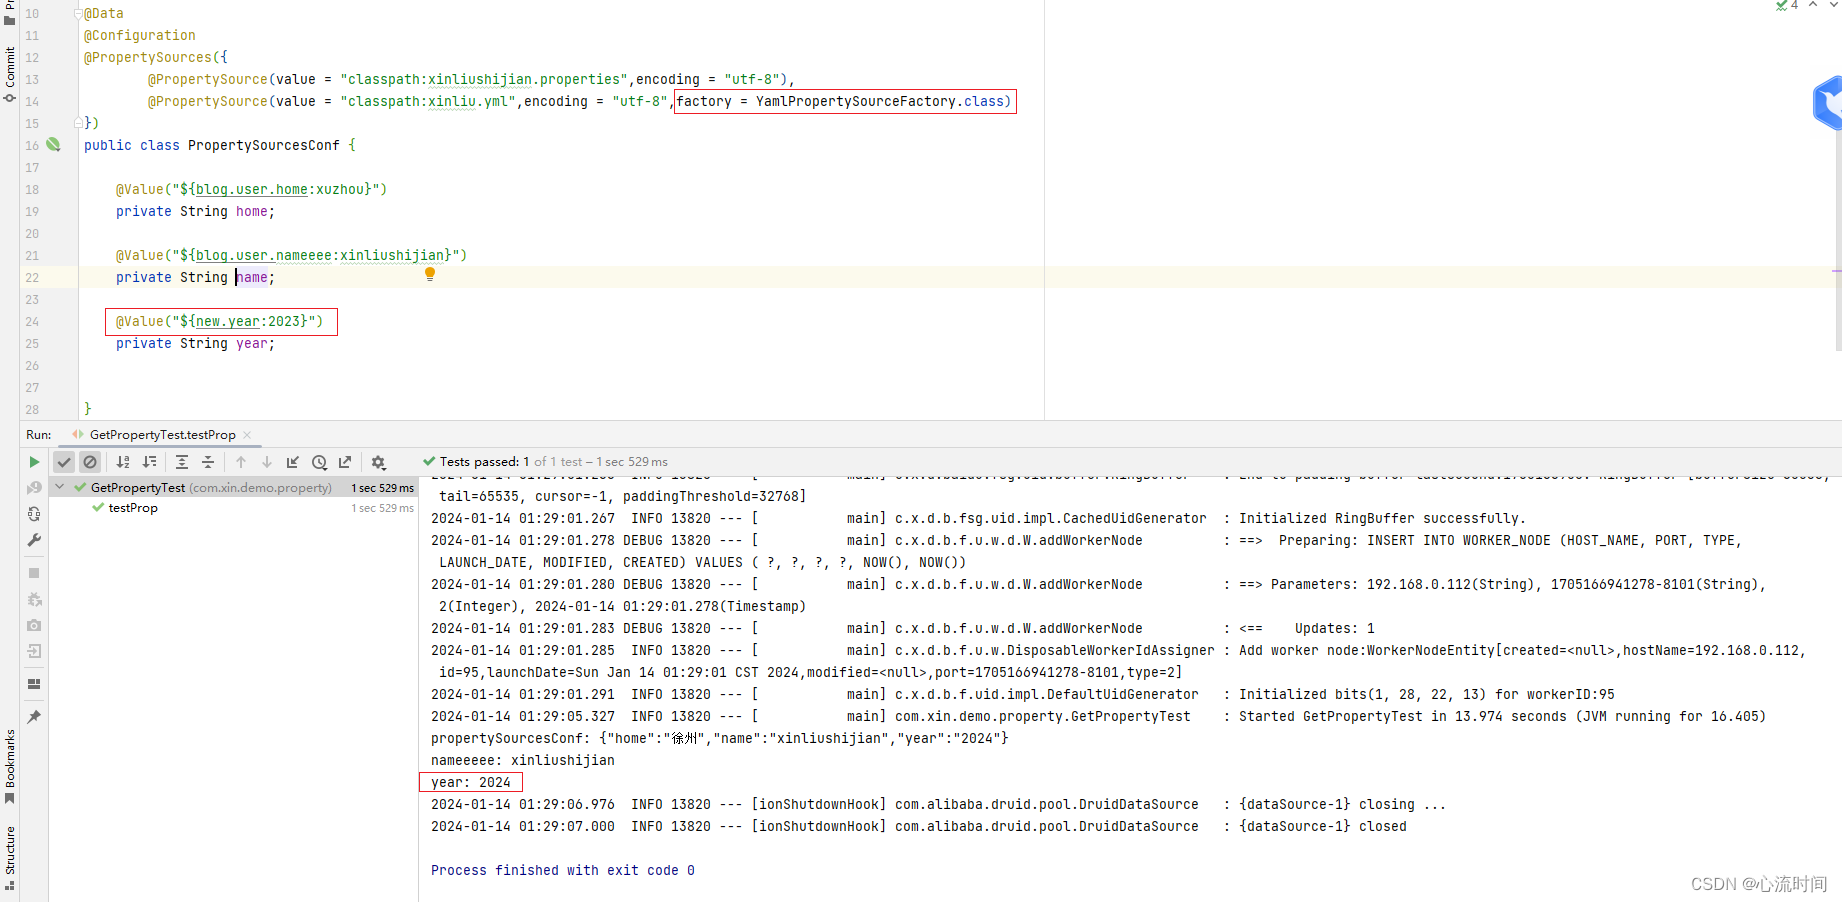Click '1 sec 529 ms' duration of testProp
The width and height of the screenshot is (1842, 902).
pos(382,508)
